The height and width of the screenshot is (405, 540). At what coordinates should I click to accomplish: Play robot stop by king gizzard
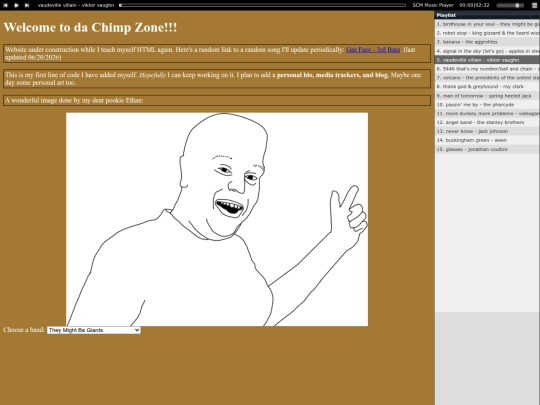(487, 33)
